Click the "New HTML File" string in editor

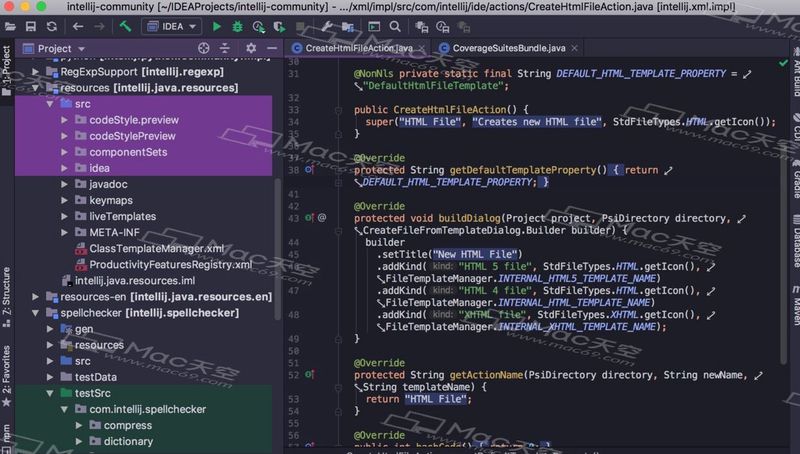[x=474, y=254]
